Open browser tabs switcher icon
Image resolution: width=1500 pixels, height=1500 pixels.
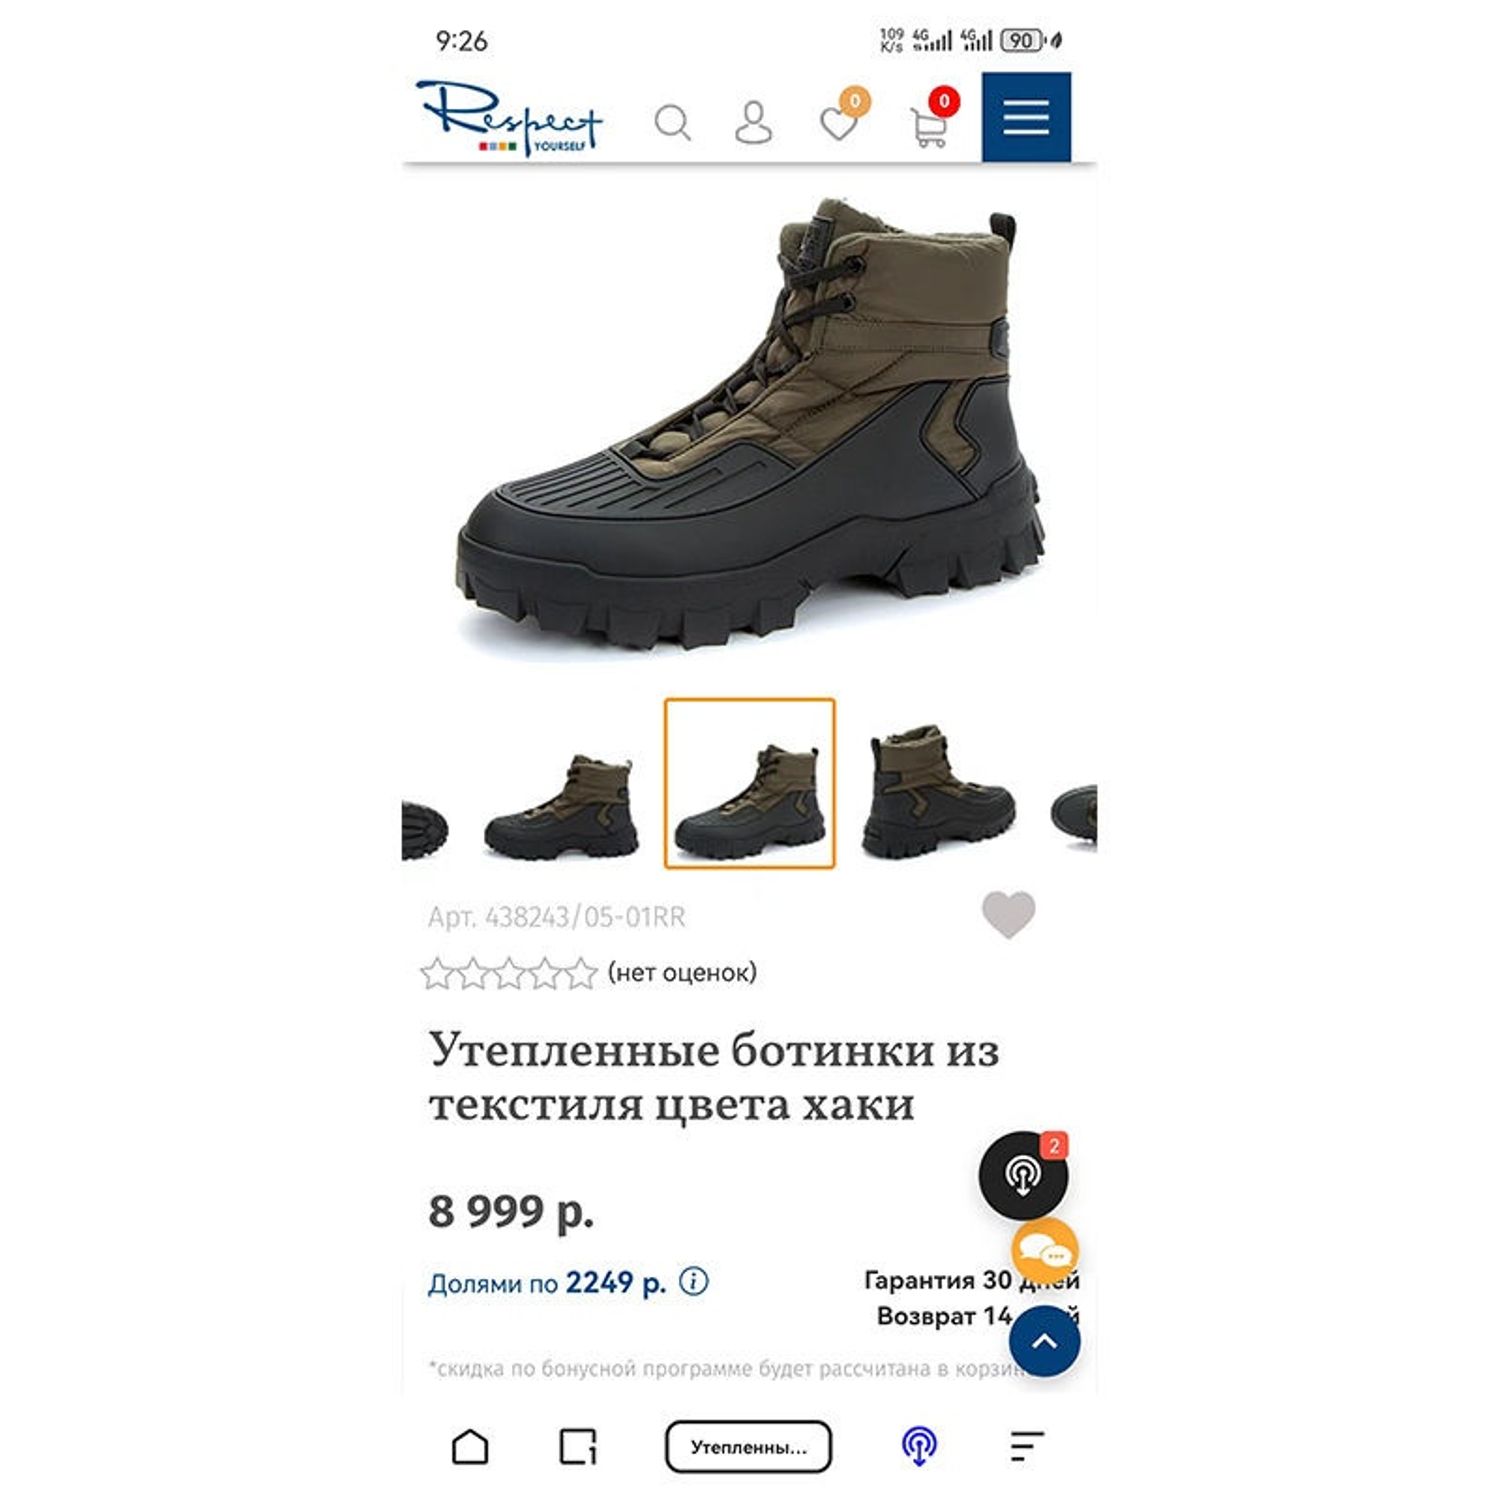point(578,1447)
